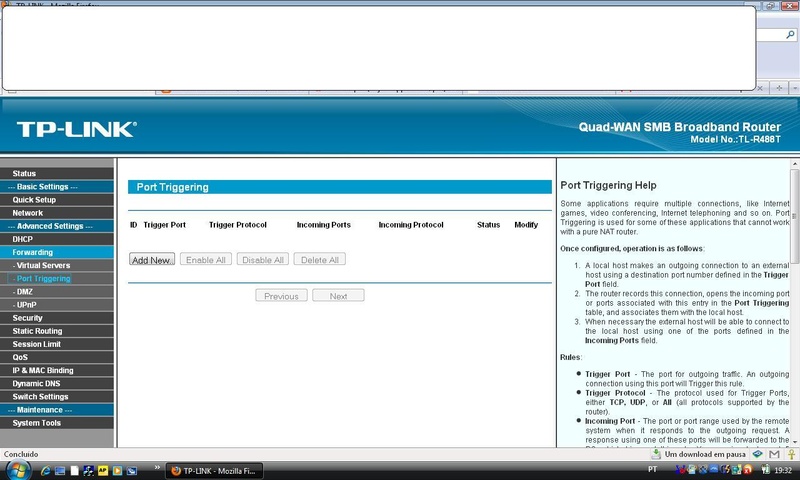Click the Next page button
Image resolution: width=800 pixels, height=480 pixels.
tap(338, 296)
